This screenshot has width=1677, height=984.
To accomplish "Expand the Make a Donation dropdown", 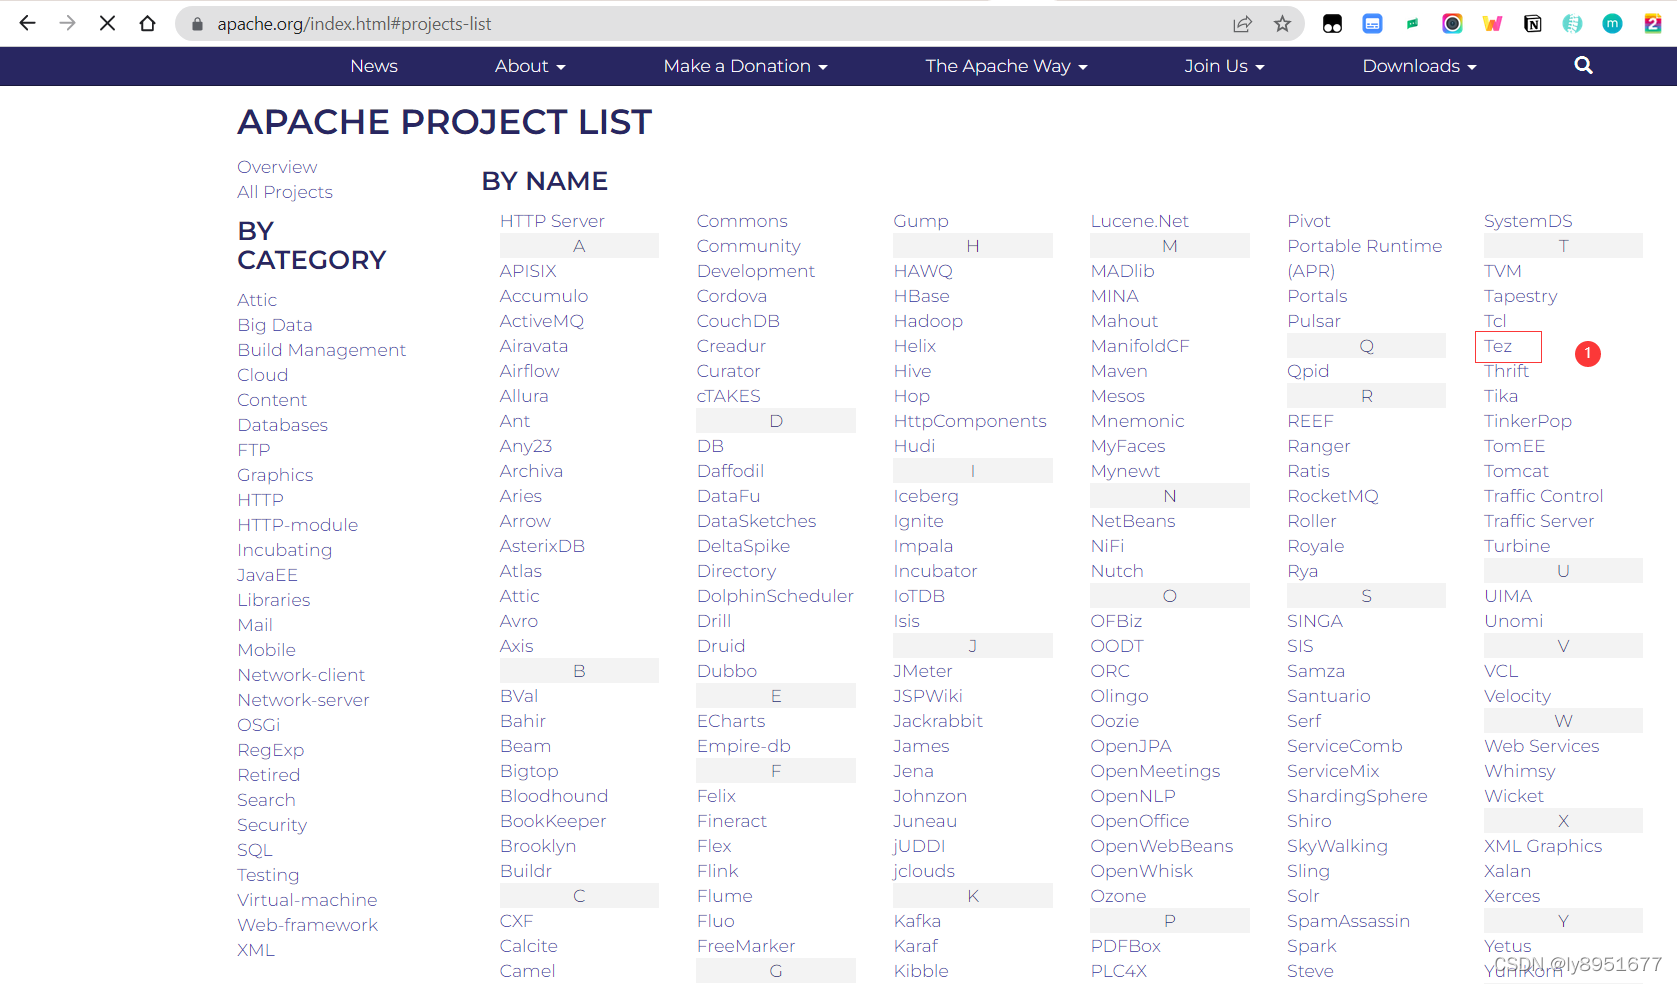I will pos(745,66).
